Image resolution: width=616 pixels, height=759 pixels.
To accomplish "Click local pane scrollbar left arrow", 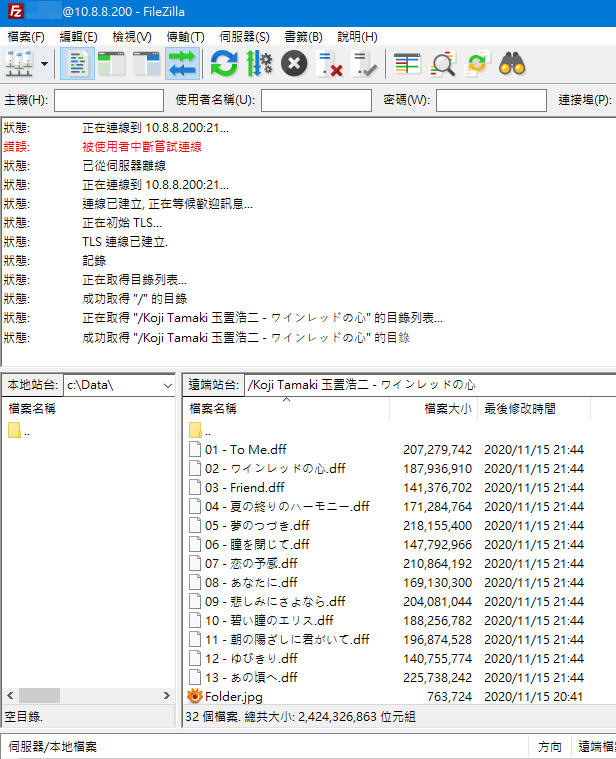I will tap(10, 696).
